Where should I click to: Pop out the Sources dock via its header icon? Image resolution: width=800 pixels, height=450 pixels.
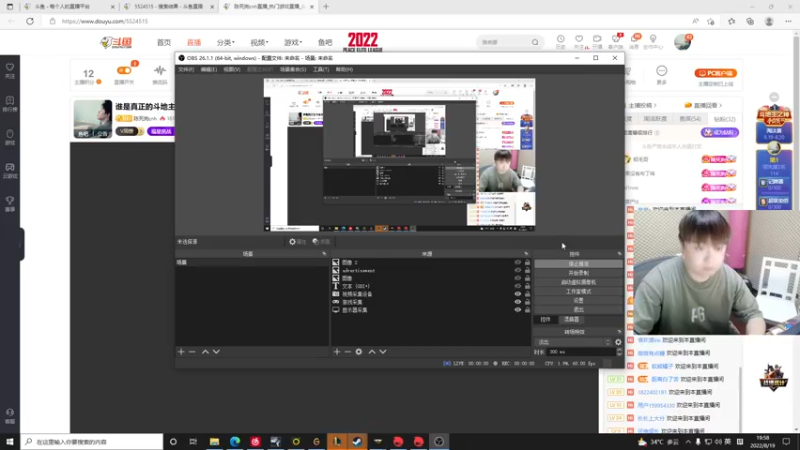point(526,254)
